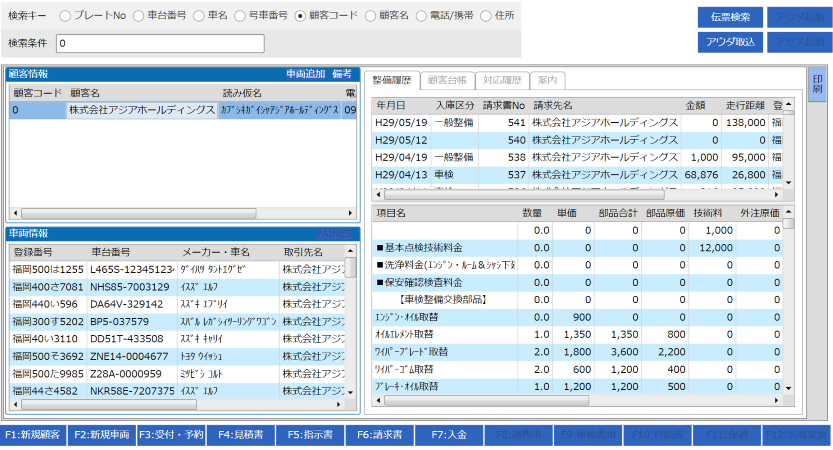Click the 検索条件 input field

click(160, 44)
